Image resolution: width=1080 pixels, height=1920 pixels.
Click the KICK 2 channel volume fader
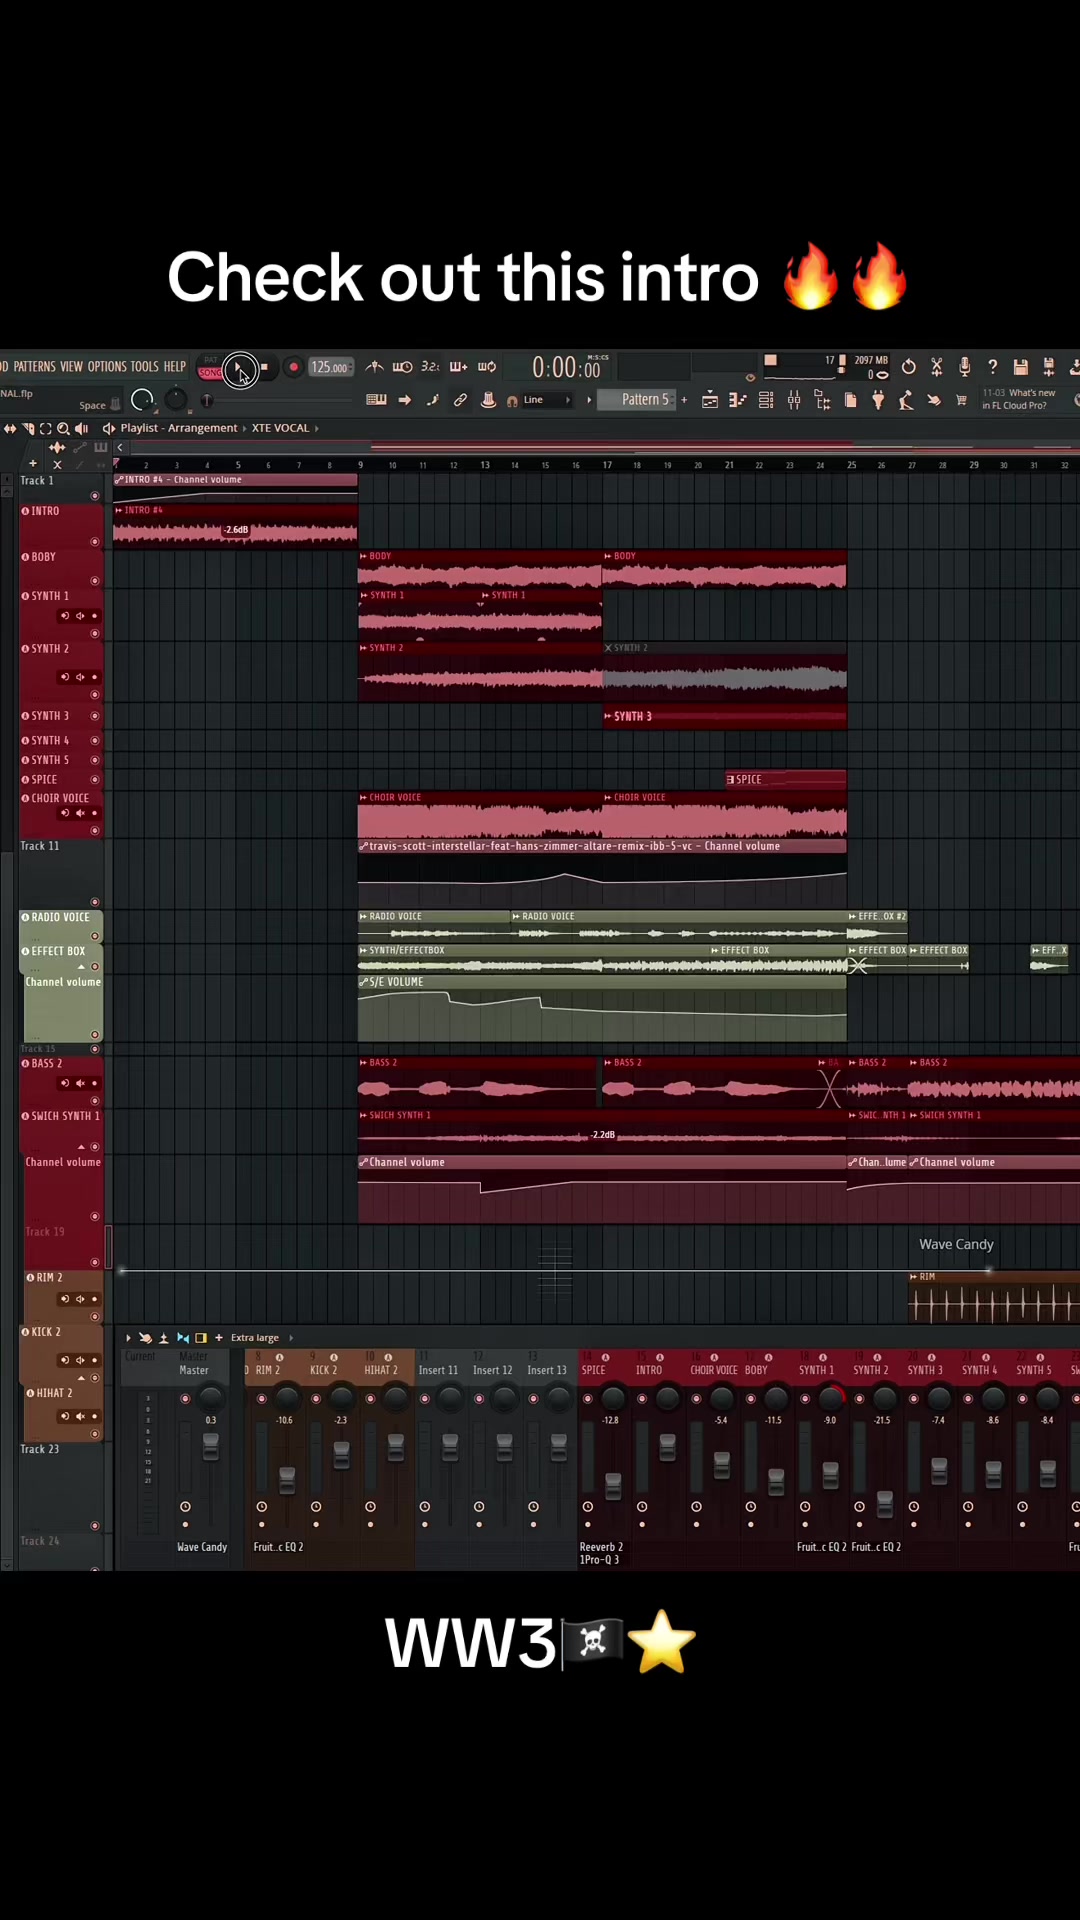(341, 1454)
